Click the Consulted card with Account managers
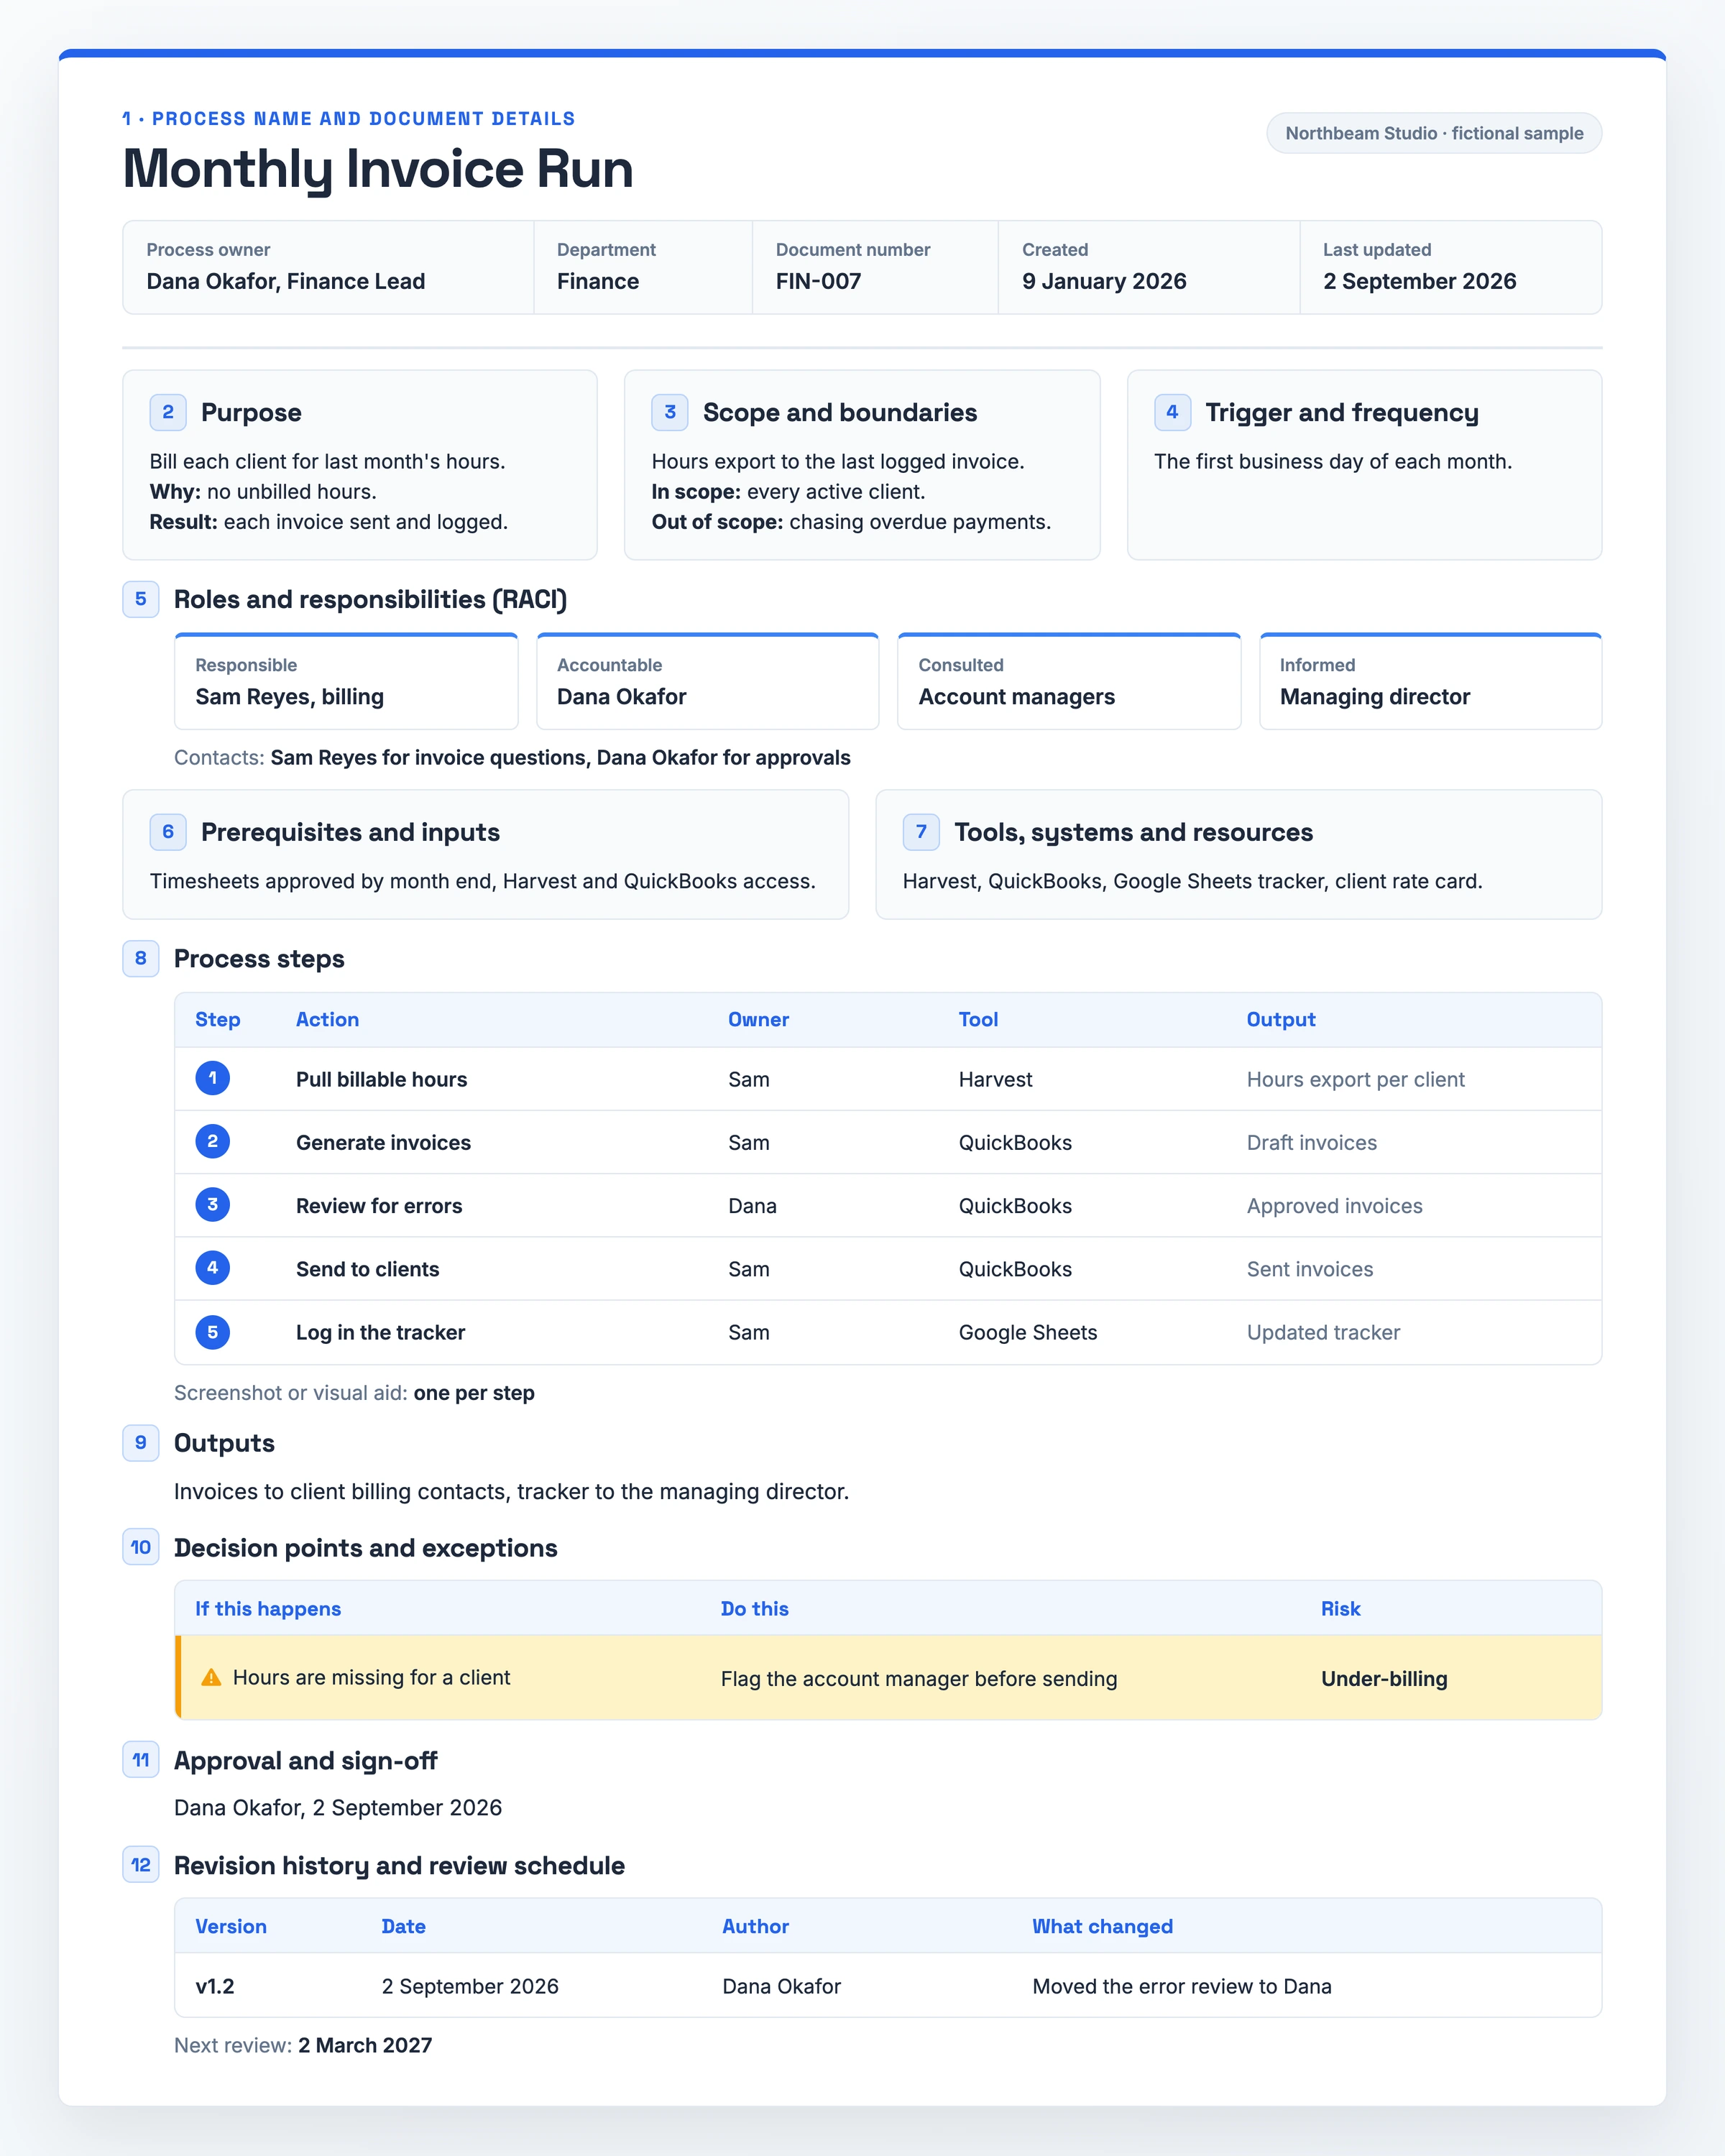This screenshot has width=1725, height=2156. click(1069, 681)
